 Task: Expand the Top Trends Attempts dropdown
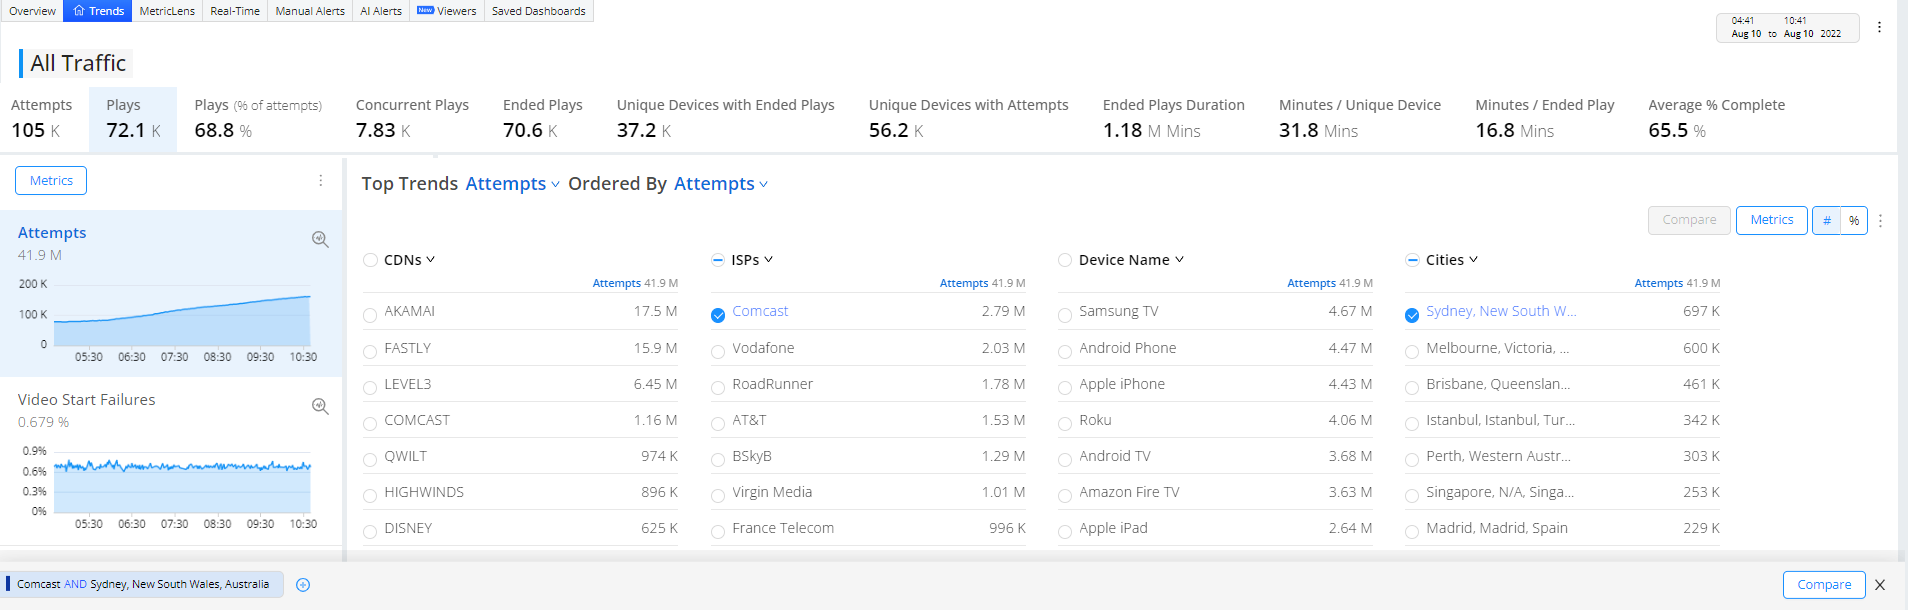coord(512,184)
